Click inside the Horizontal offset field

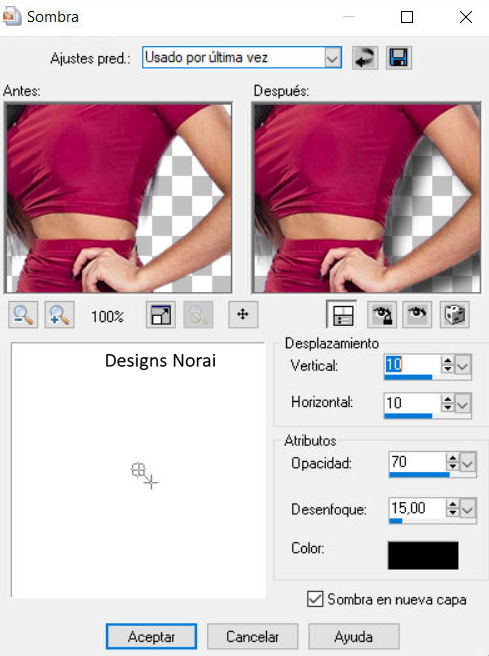[412, 403]
